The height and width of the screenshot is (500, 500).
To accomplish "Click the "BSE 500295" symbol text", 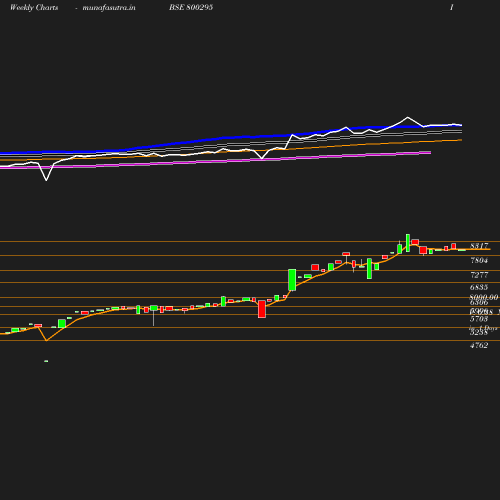I will (x=191, y=7).
